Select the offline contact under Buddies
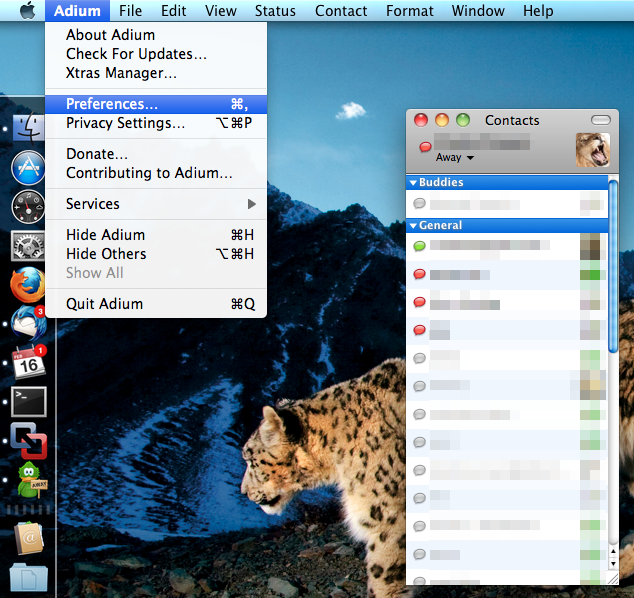The width and height of the screenshot is (634, 598). coord(507,203)
